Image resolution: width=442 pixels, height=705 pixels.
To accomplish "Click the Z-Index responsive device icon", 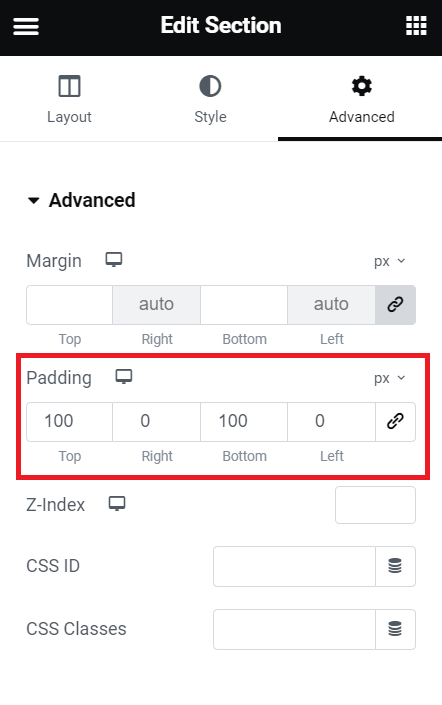I will [117, 504].
